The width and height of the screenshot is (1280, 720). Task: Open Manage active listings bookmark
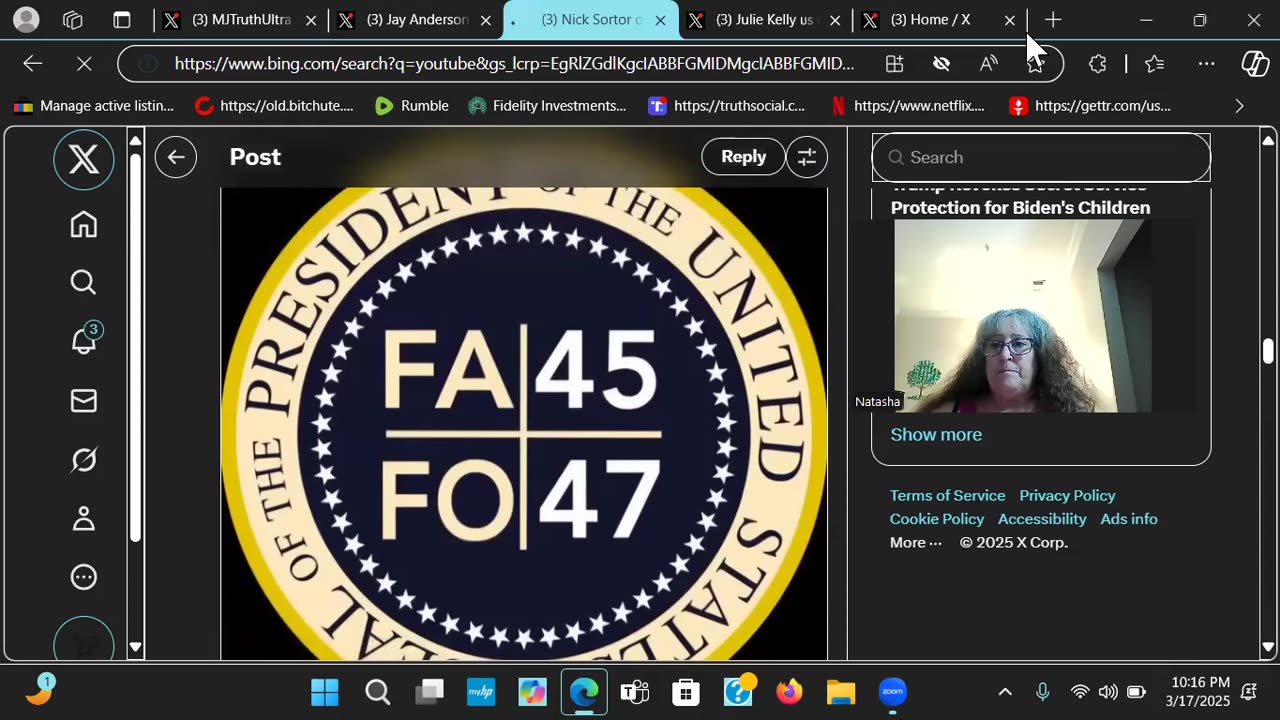pyautogui.click(x=93, y=106)
